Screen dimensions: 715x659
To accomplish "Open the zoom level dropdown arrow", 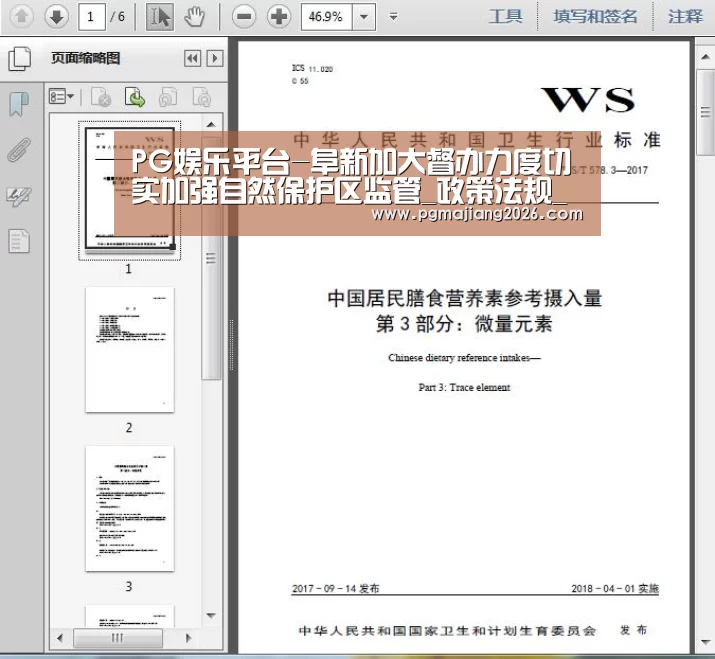I will pos(364,17).
